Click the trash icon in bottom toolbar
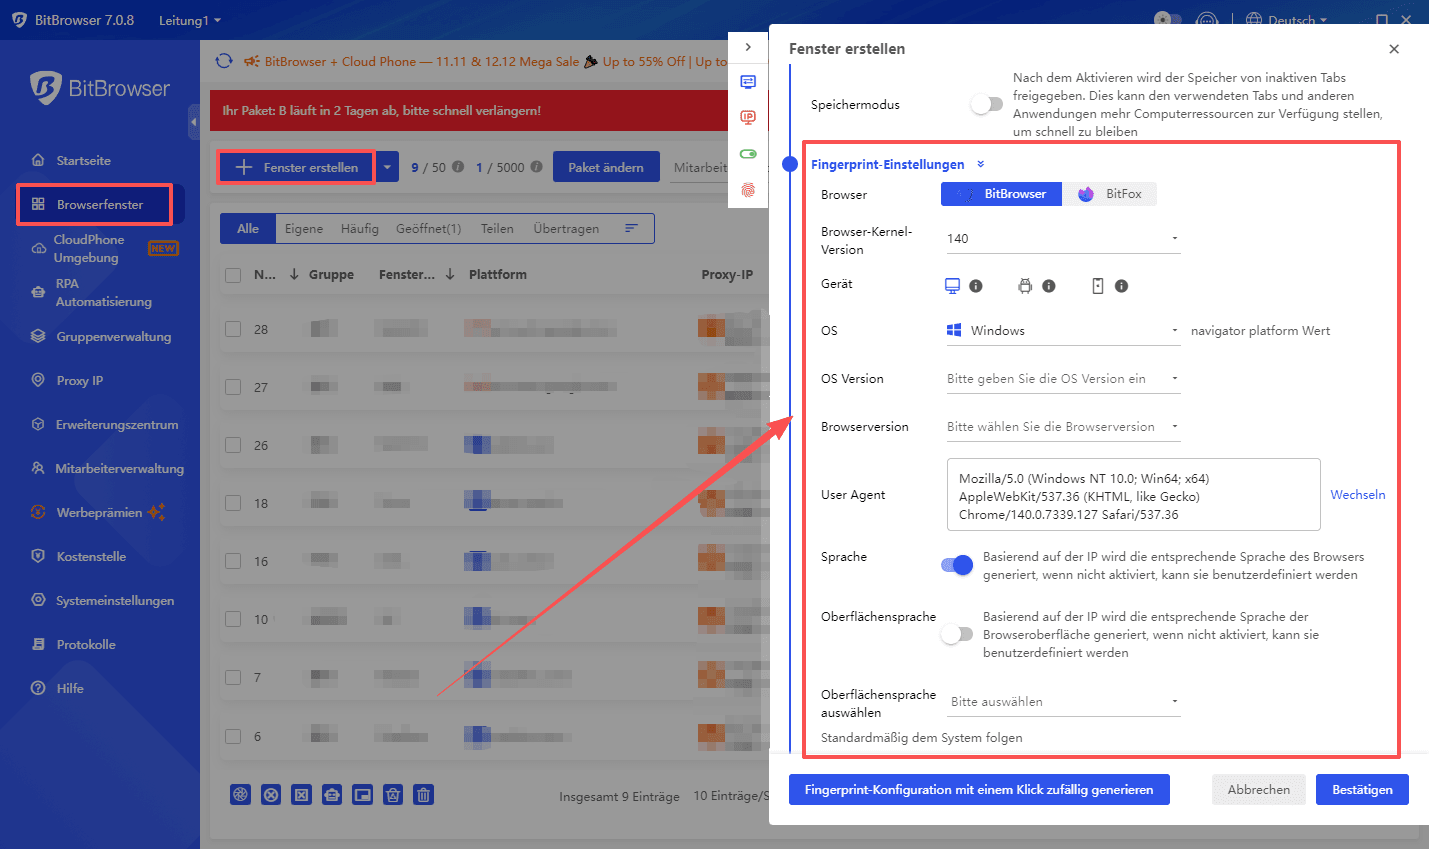The image size is (1429, 849). tap(424, 795)
